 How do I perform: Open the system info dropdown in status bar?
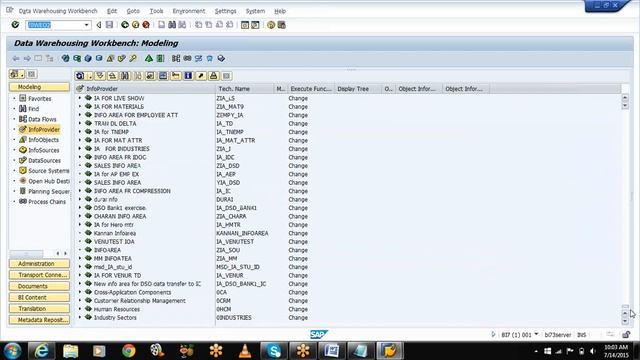[536, 335]
